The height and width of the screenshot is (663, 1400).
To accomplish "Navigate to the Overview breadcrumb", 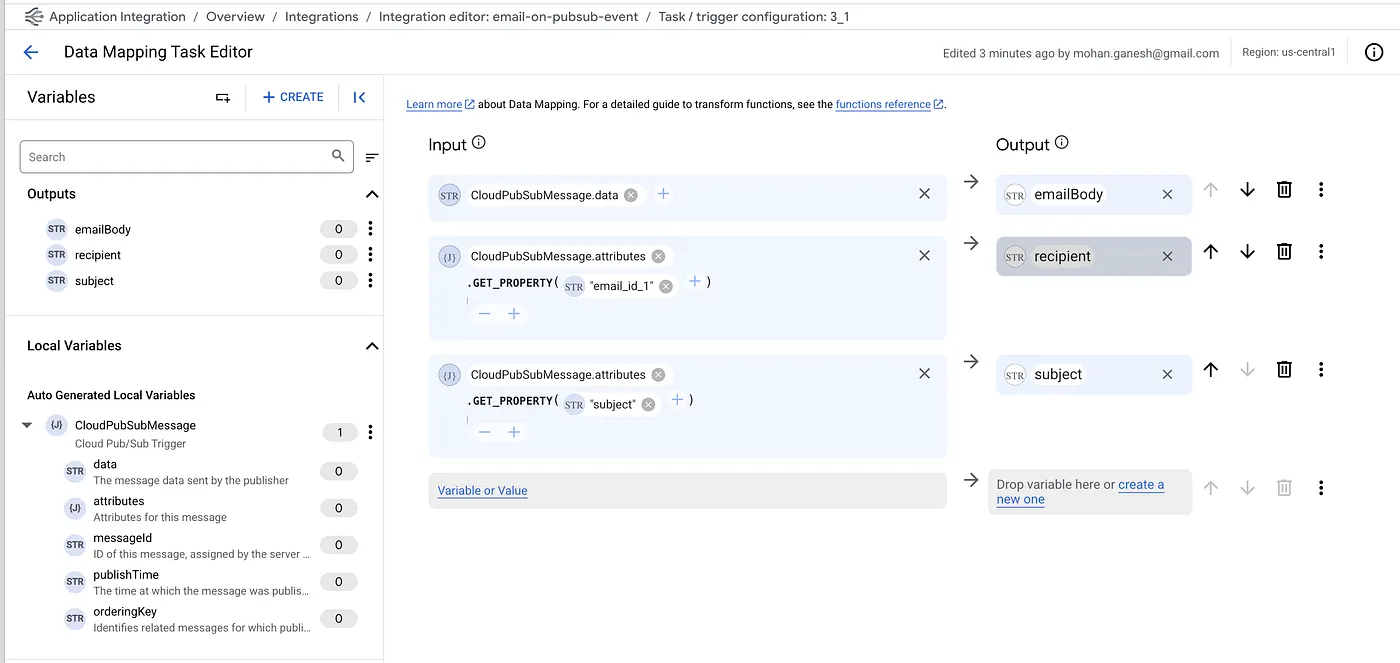I will point(235,17).
